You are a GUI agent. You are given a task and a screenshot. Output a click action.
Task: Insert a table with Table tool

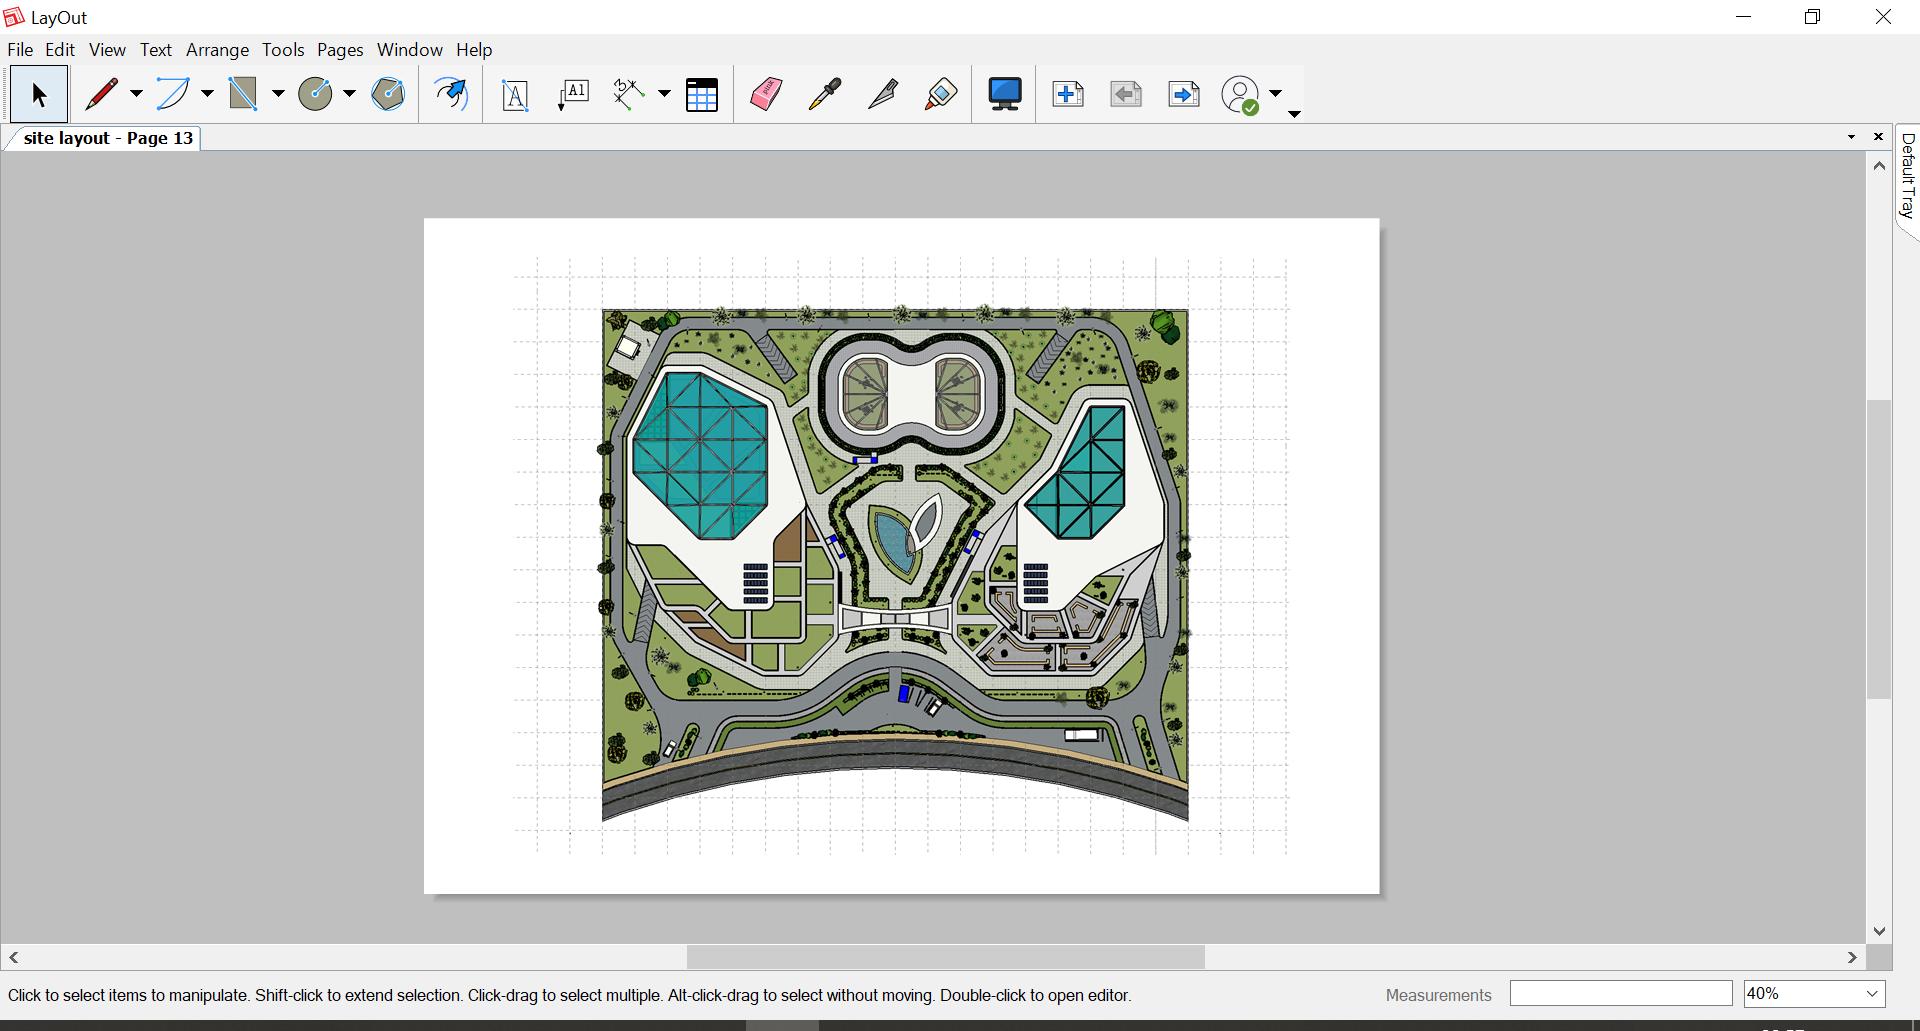[x=702, y=95]
